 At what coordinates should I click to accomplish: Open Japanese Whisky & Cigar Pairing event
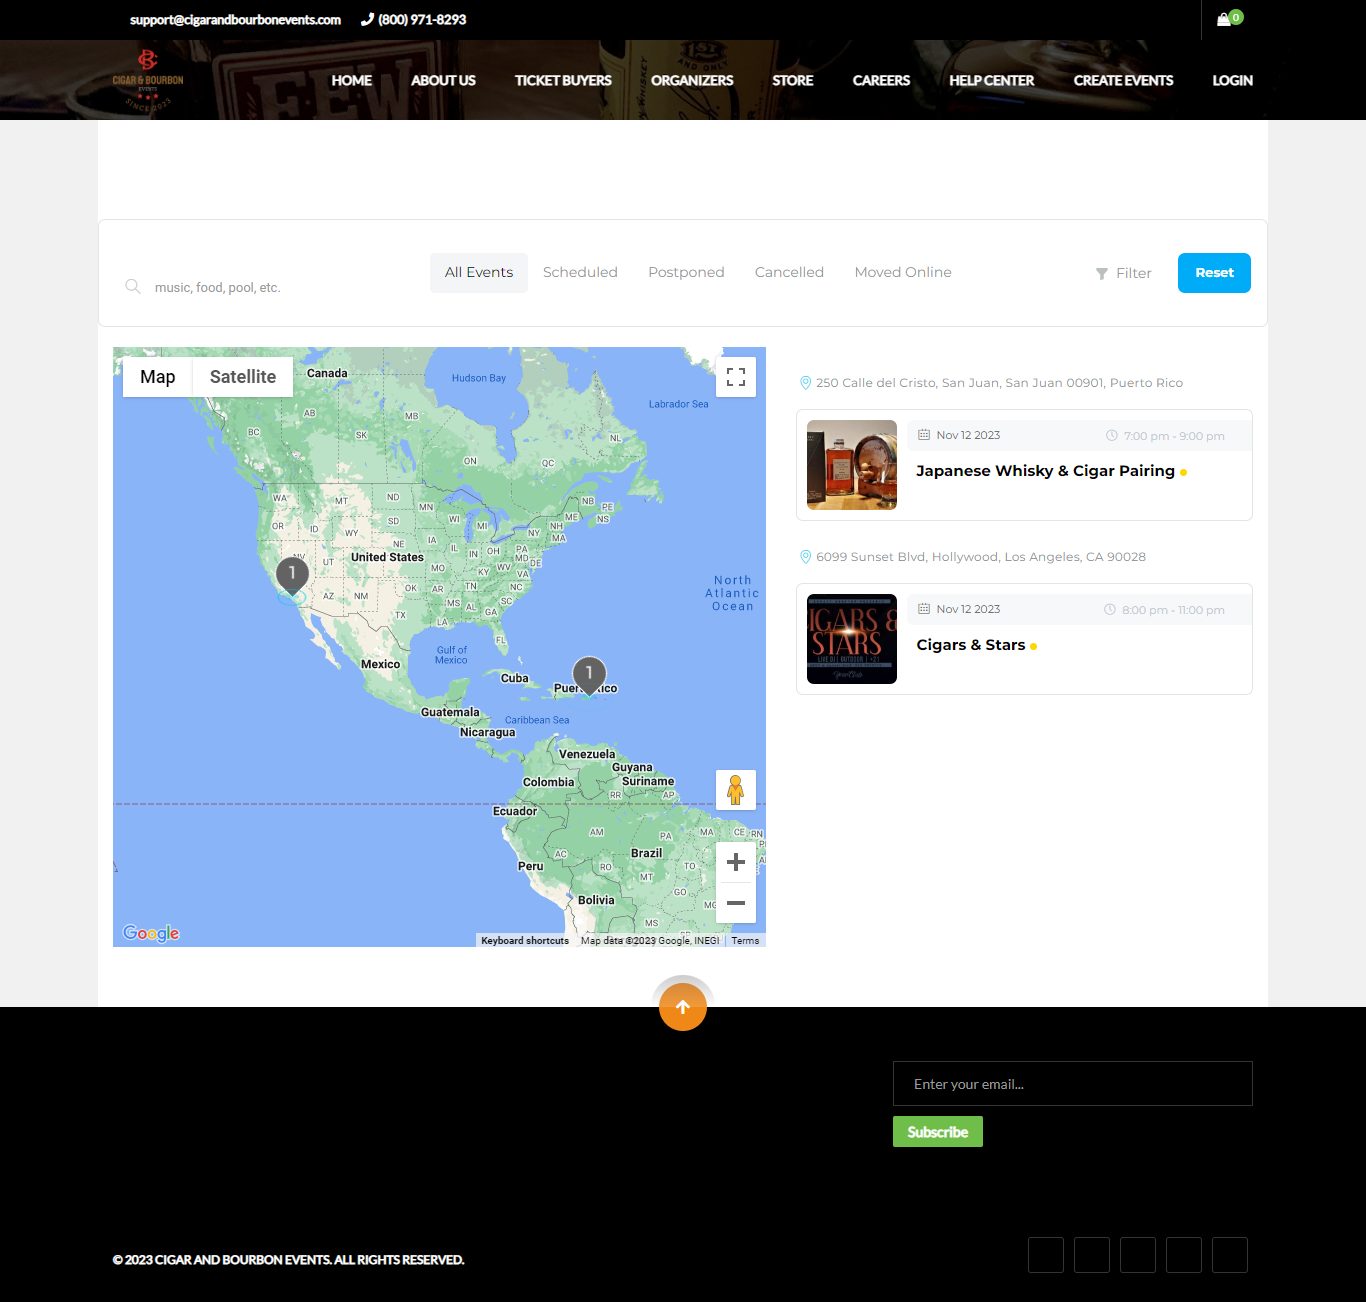pyautogui.click(x=1045, y=471)
